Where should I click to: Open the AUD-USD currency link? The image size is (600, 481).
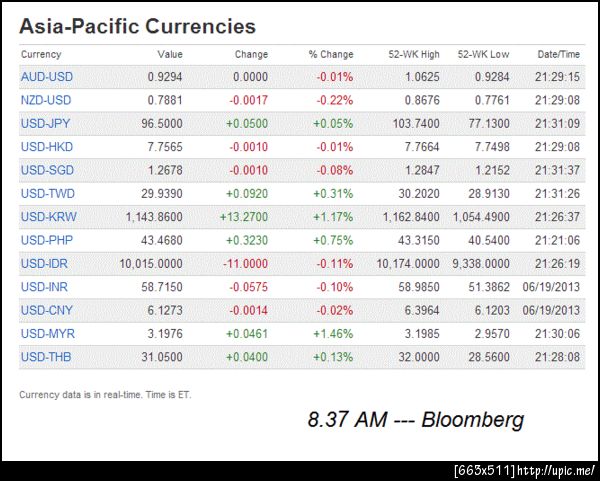(x=46, y=77)
